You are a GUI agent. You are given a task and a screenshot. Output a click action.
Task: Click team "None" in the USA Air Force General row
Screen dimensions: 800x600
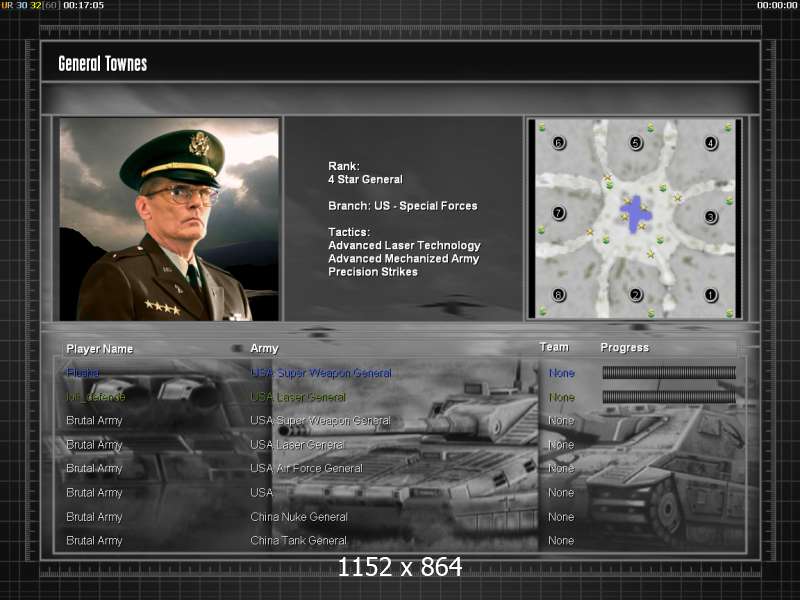561,468
